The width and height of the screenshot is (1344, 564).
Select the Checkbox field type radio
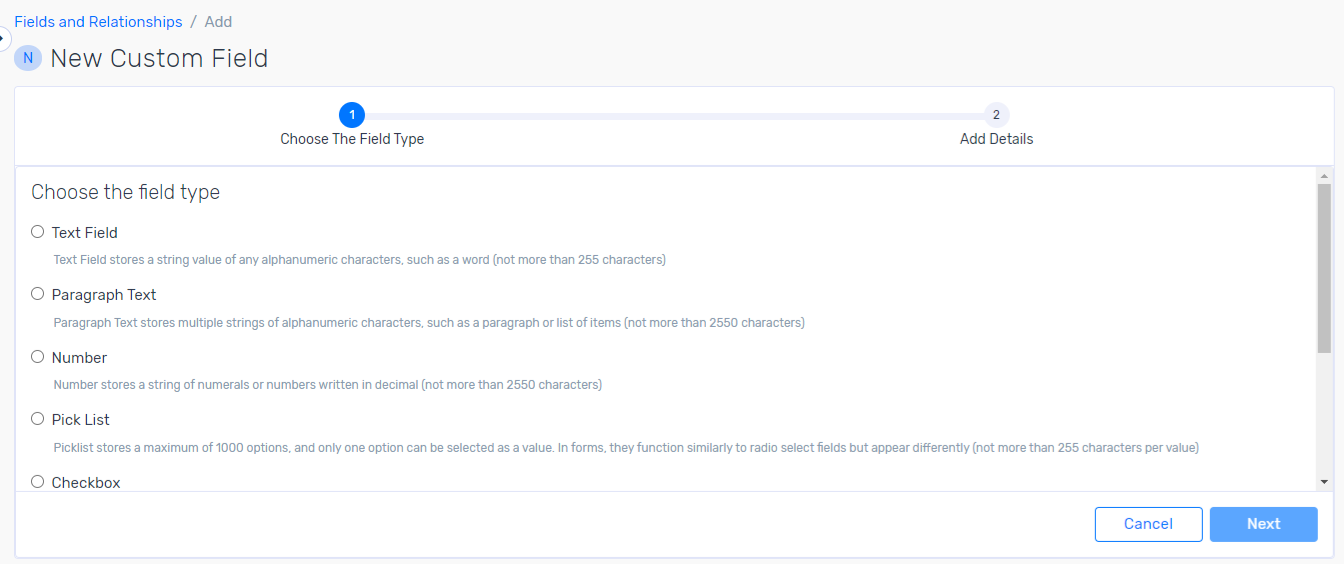coord(38,482)
